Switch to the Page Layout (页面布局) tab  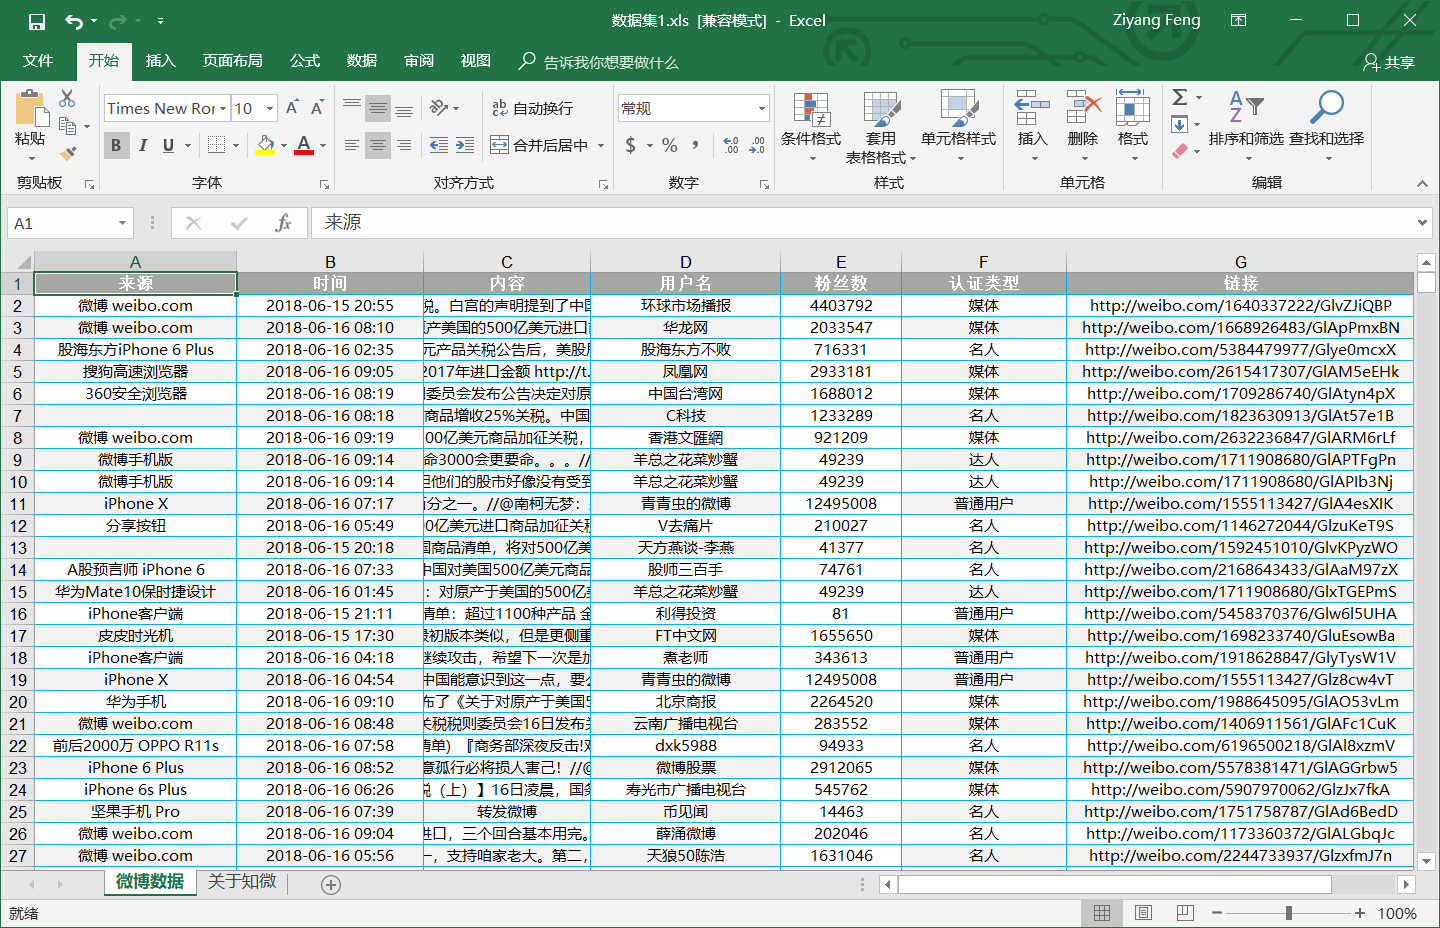point(233,61)
